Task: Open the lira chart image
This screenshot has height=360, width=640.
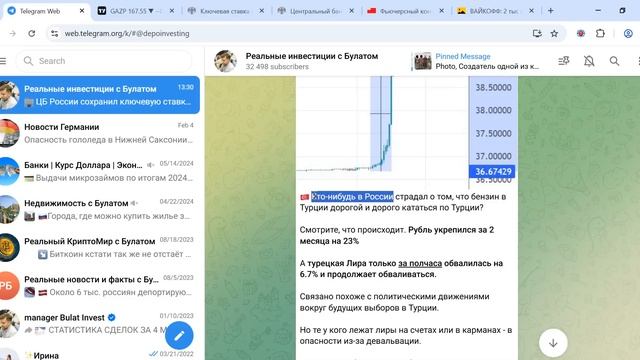Action: tap(407, 131)
